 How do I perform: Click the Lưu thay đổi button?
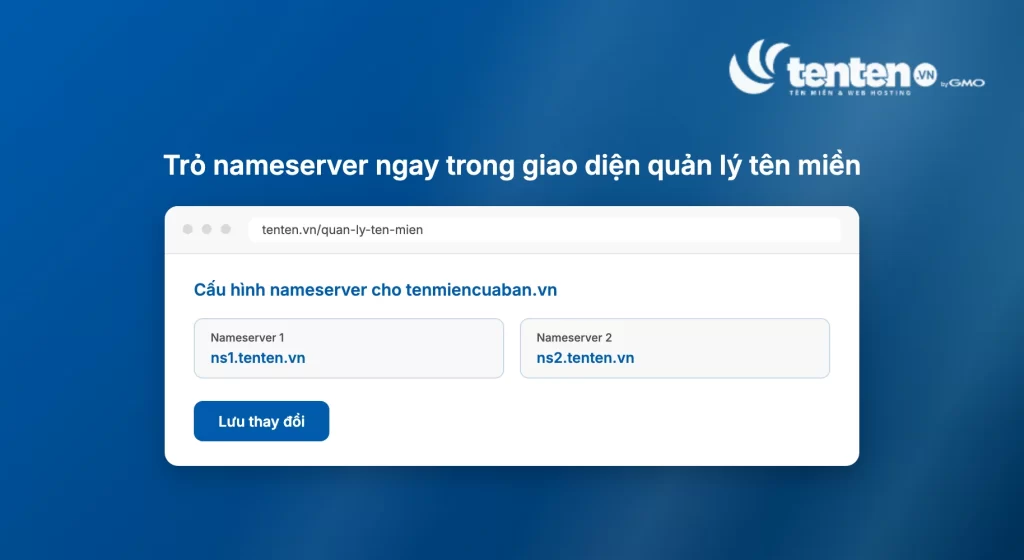pyautogui.click(x=261, y=421)
